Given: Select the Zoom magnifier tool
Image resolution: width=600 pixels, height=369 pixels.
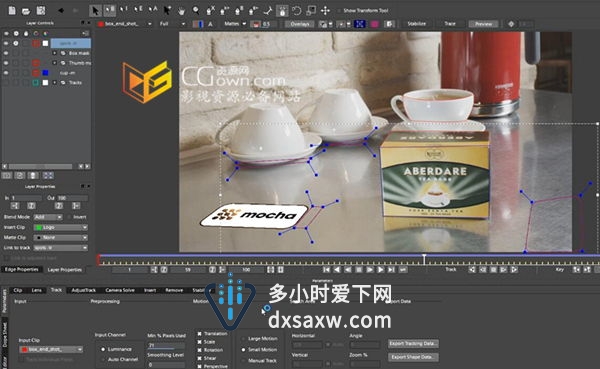Looking at the screenshot, I should (x=196, y=11).
